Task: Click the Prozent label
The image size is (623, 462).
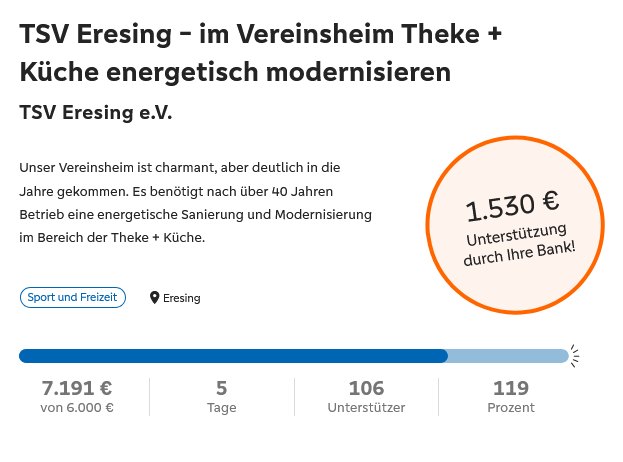Action: tap(511, 408)
